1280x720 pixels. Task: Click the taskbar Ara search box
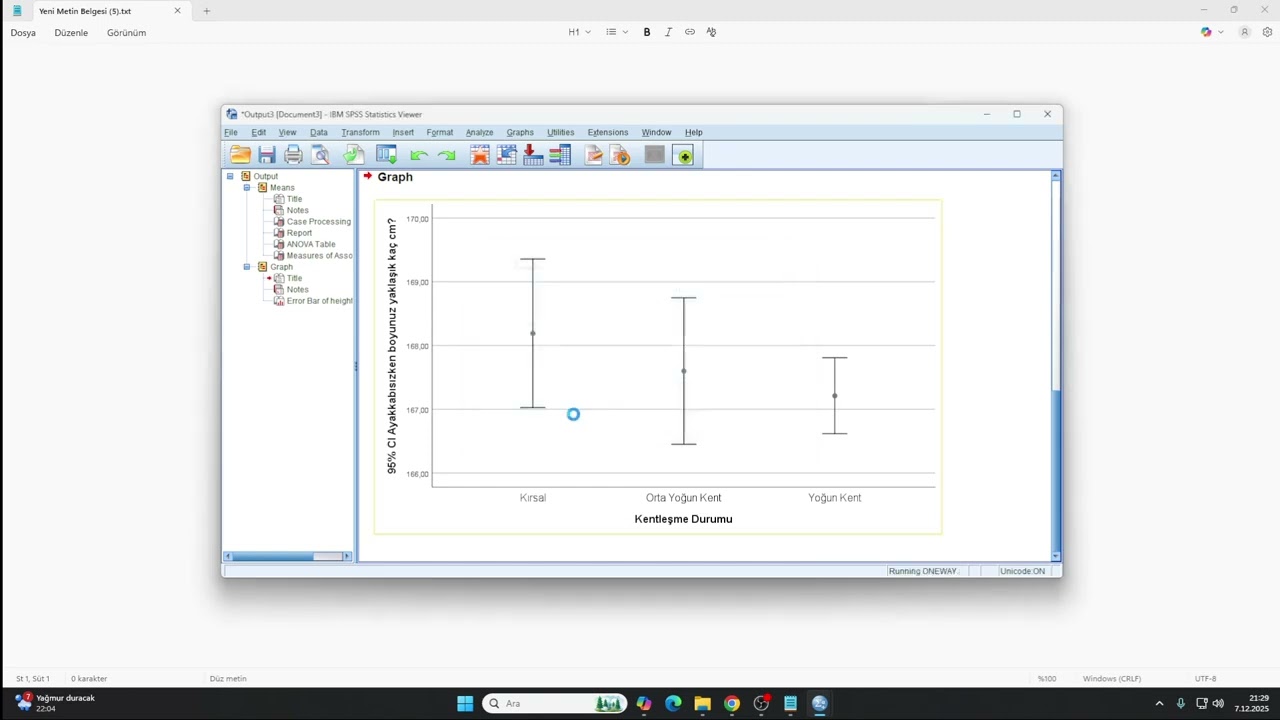(555, 703)
